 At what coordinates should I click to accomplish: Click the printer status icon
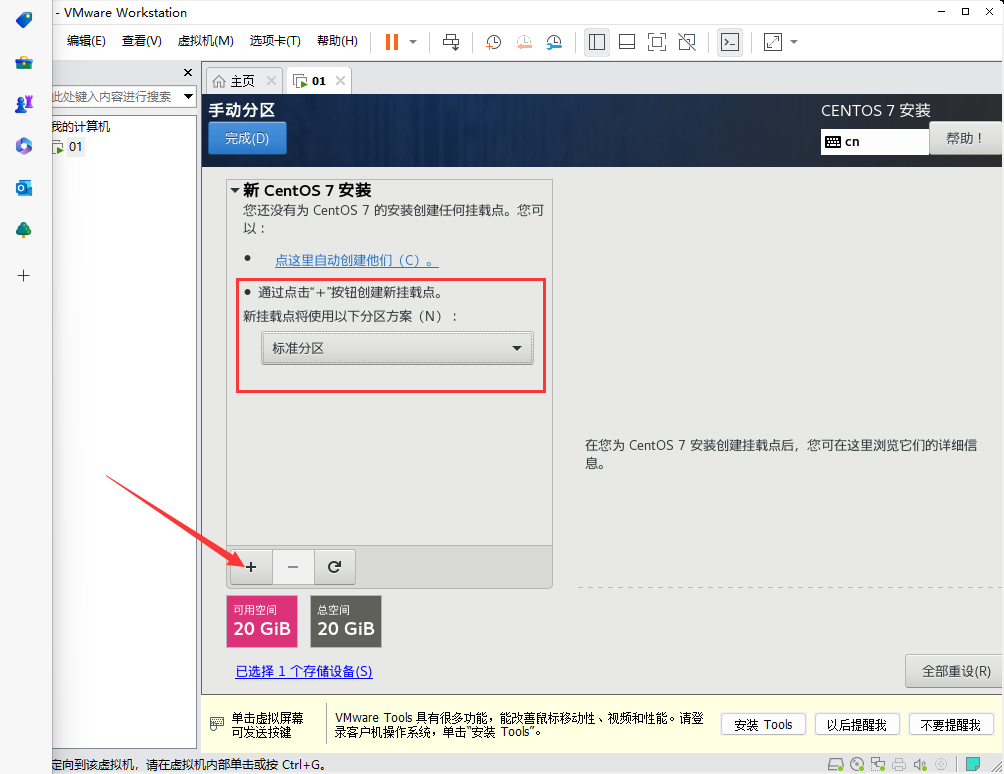point(899,764)
